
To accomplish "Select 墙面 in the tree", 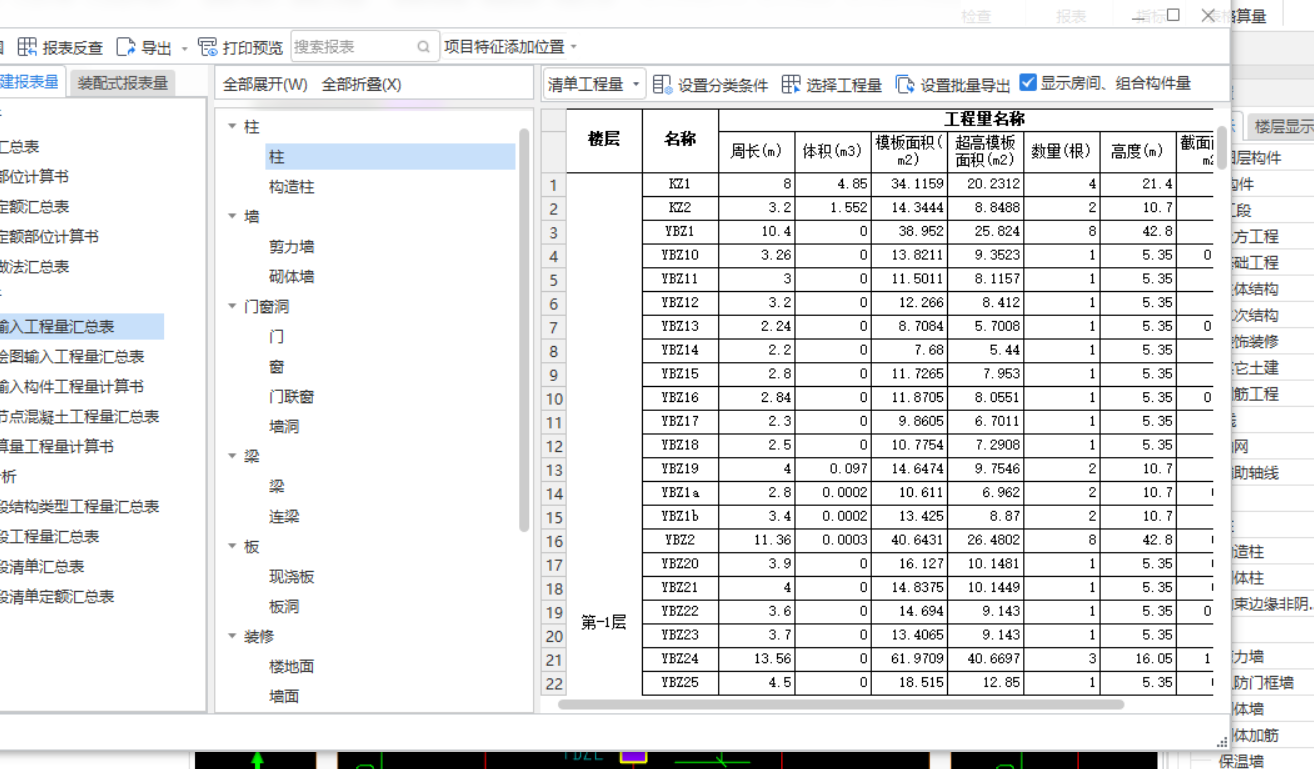I will tap(284, 697).
